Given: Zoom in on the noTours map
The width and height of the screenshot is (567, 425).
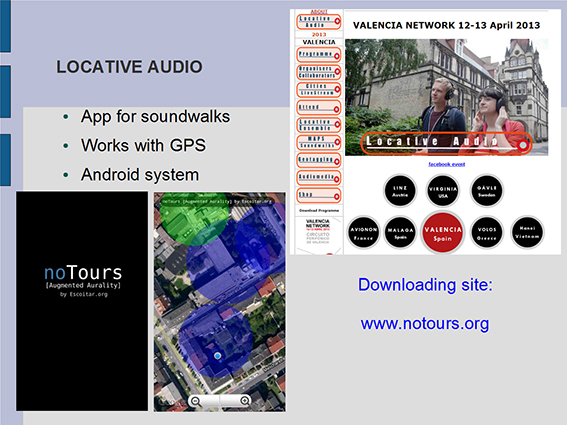Looking at the screenshot, I should 244,400.
